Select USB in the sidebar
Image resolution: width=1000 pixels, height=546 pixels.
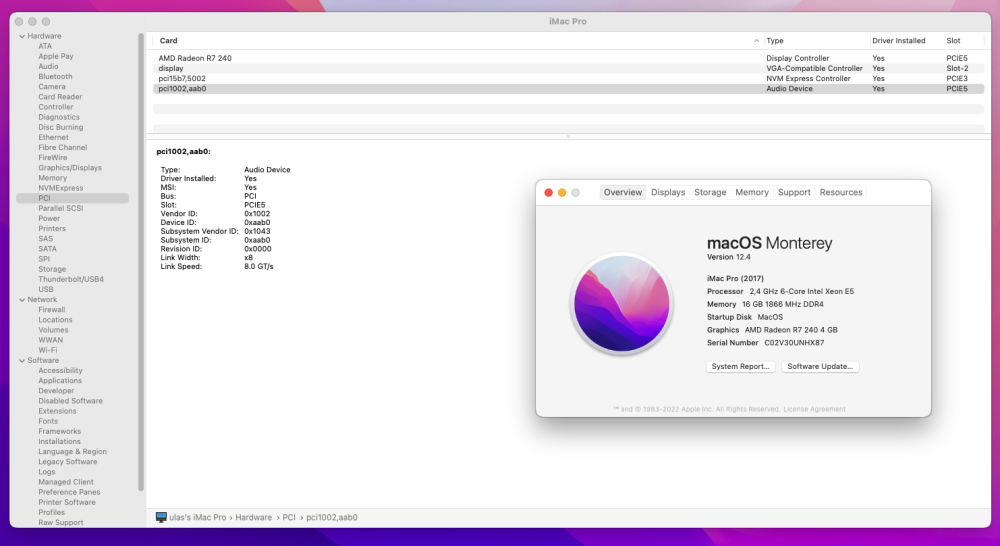click(46, 290)
